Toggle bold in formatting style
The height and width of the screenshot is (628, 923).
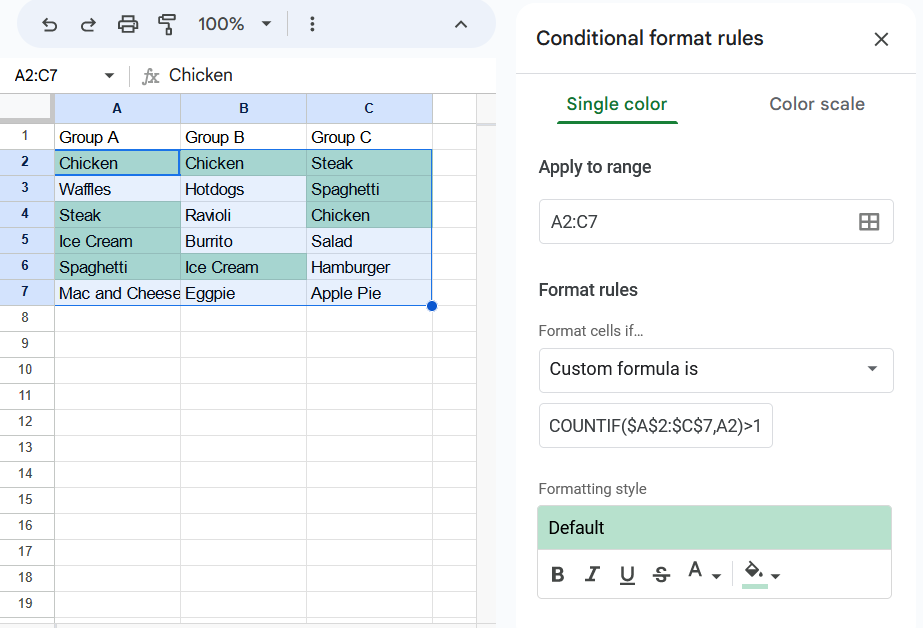558,574
